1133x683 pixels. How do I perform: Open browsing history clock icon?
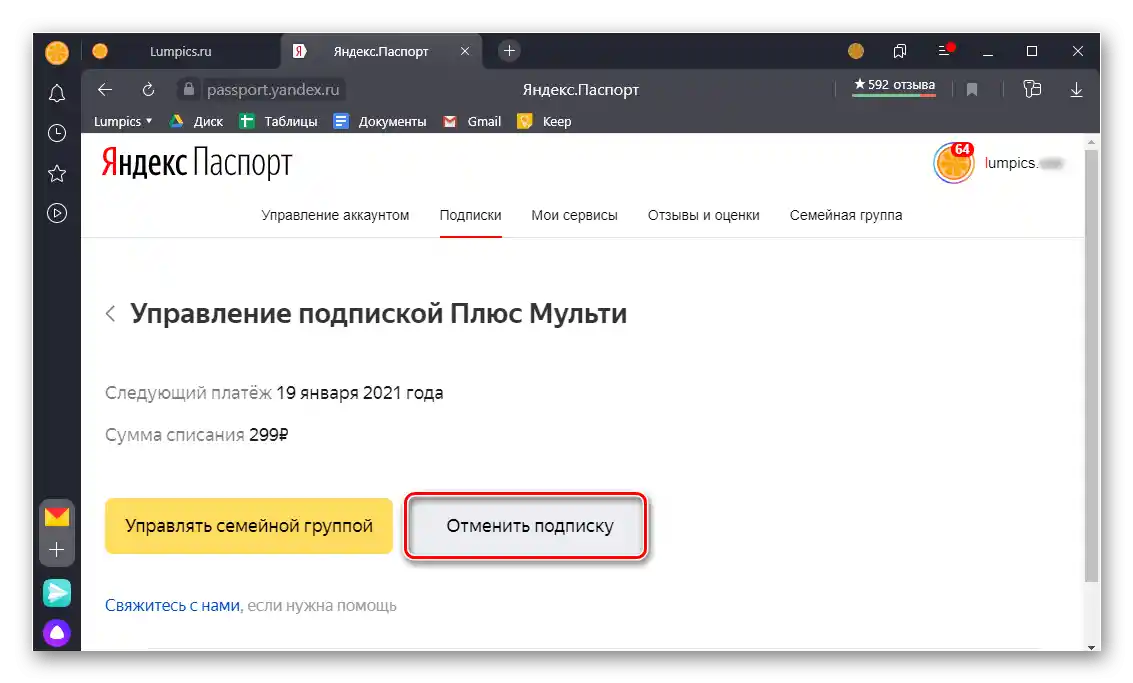(x=57, y=133)
